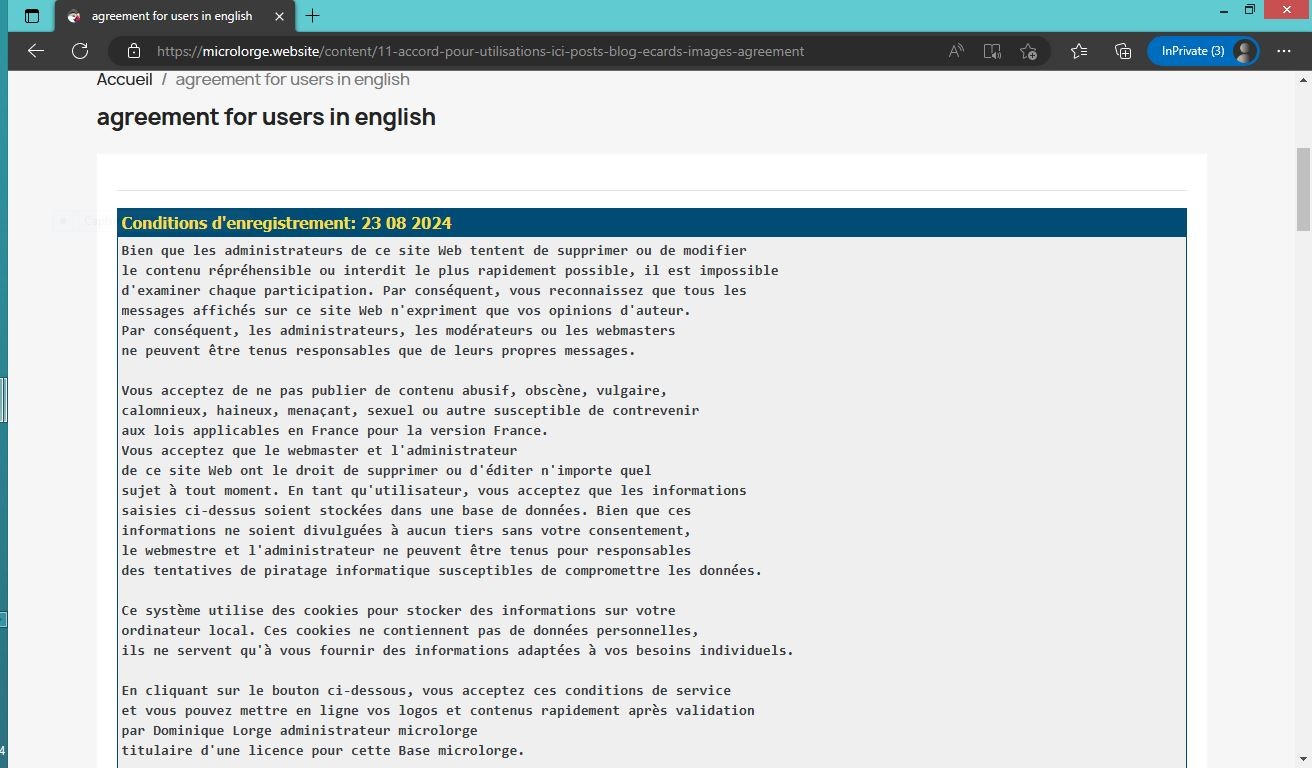1312x768 pixels.
Task: Reload the page with refresh icon
Action: [80, 51]
